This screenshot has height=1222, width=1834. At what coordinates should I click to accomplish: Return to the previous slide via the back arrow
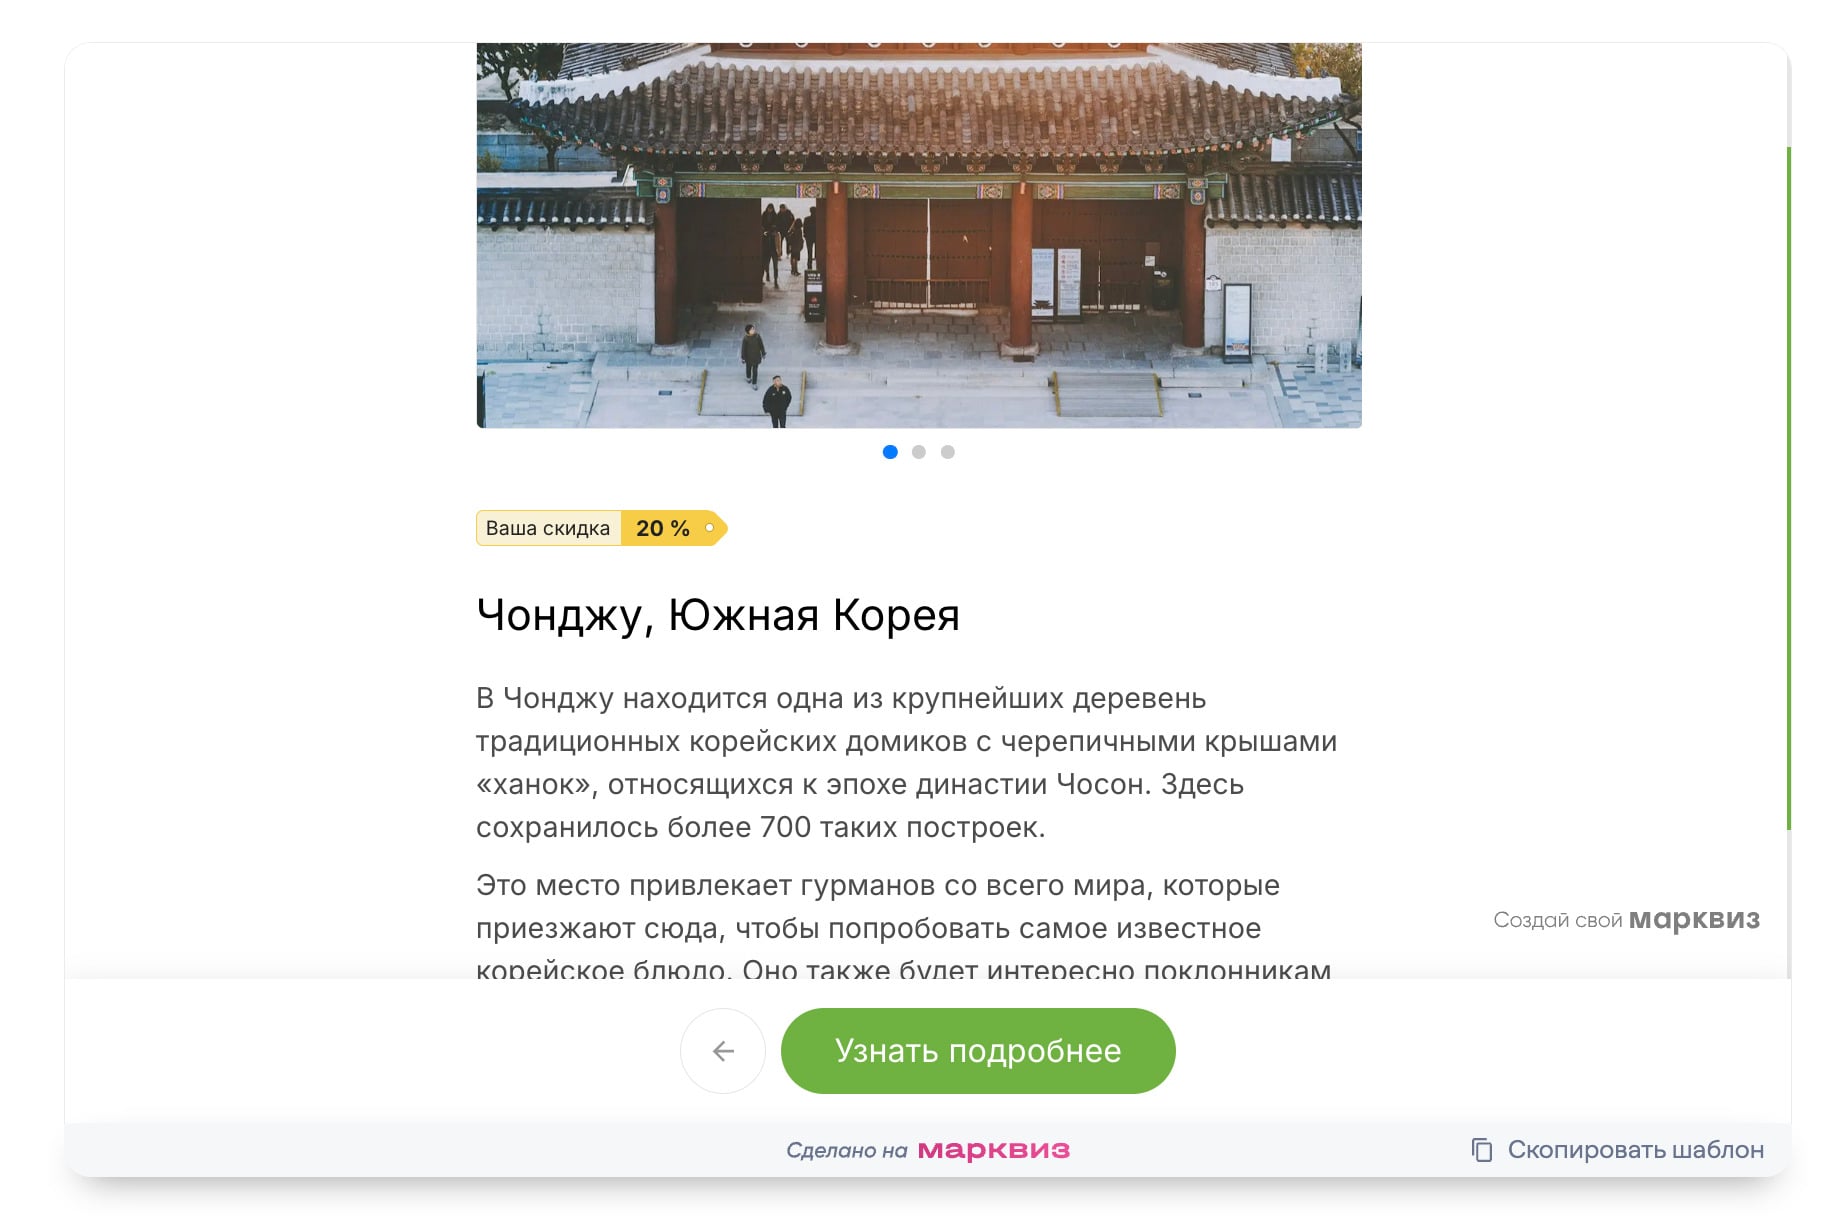(x=722, y=1050)
